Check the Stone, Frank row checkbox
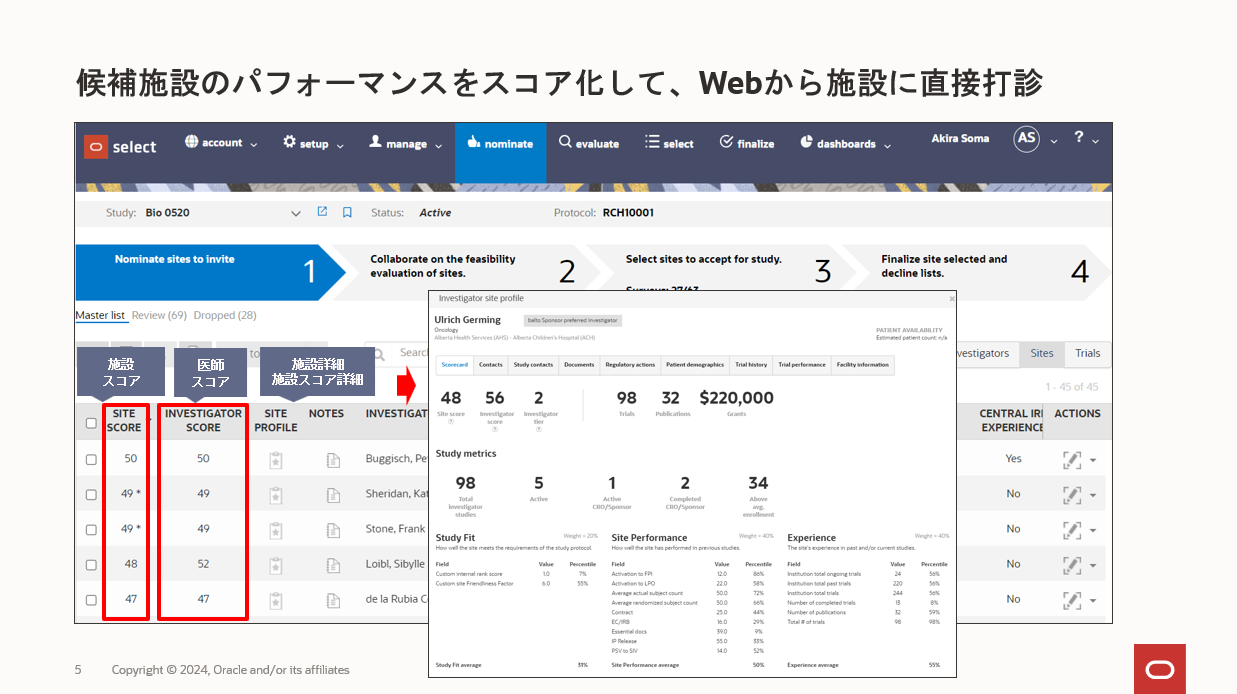The image size is (1237, 694). 91,530
